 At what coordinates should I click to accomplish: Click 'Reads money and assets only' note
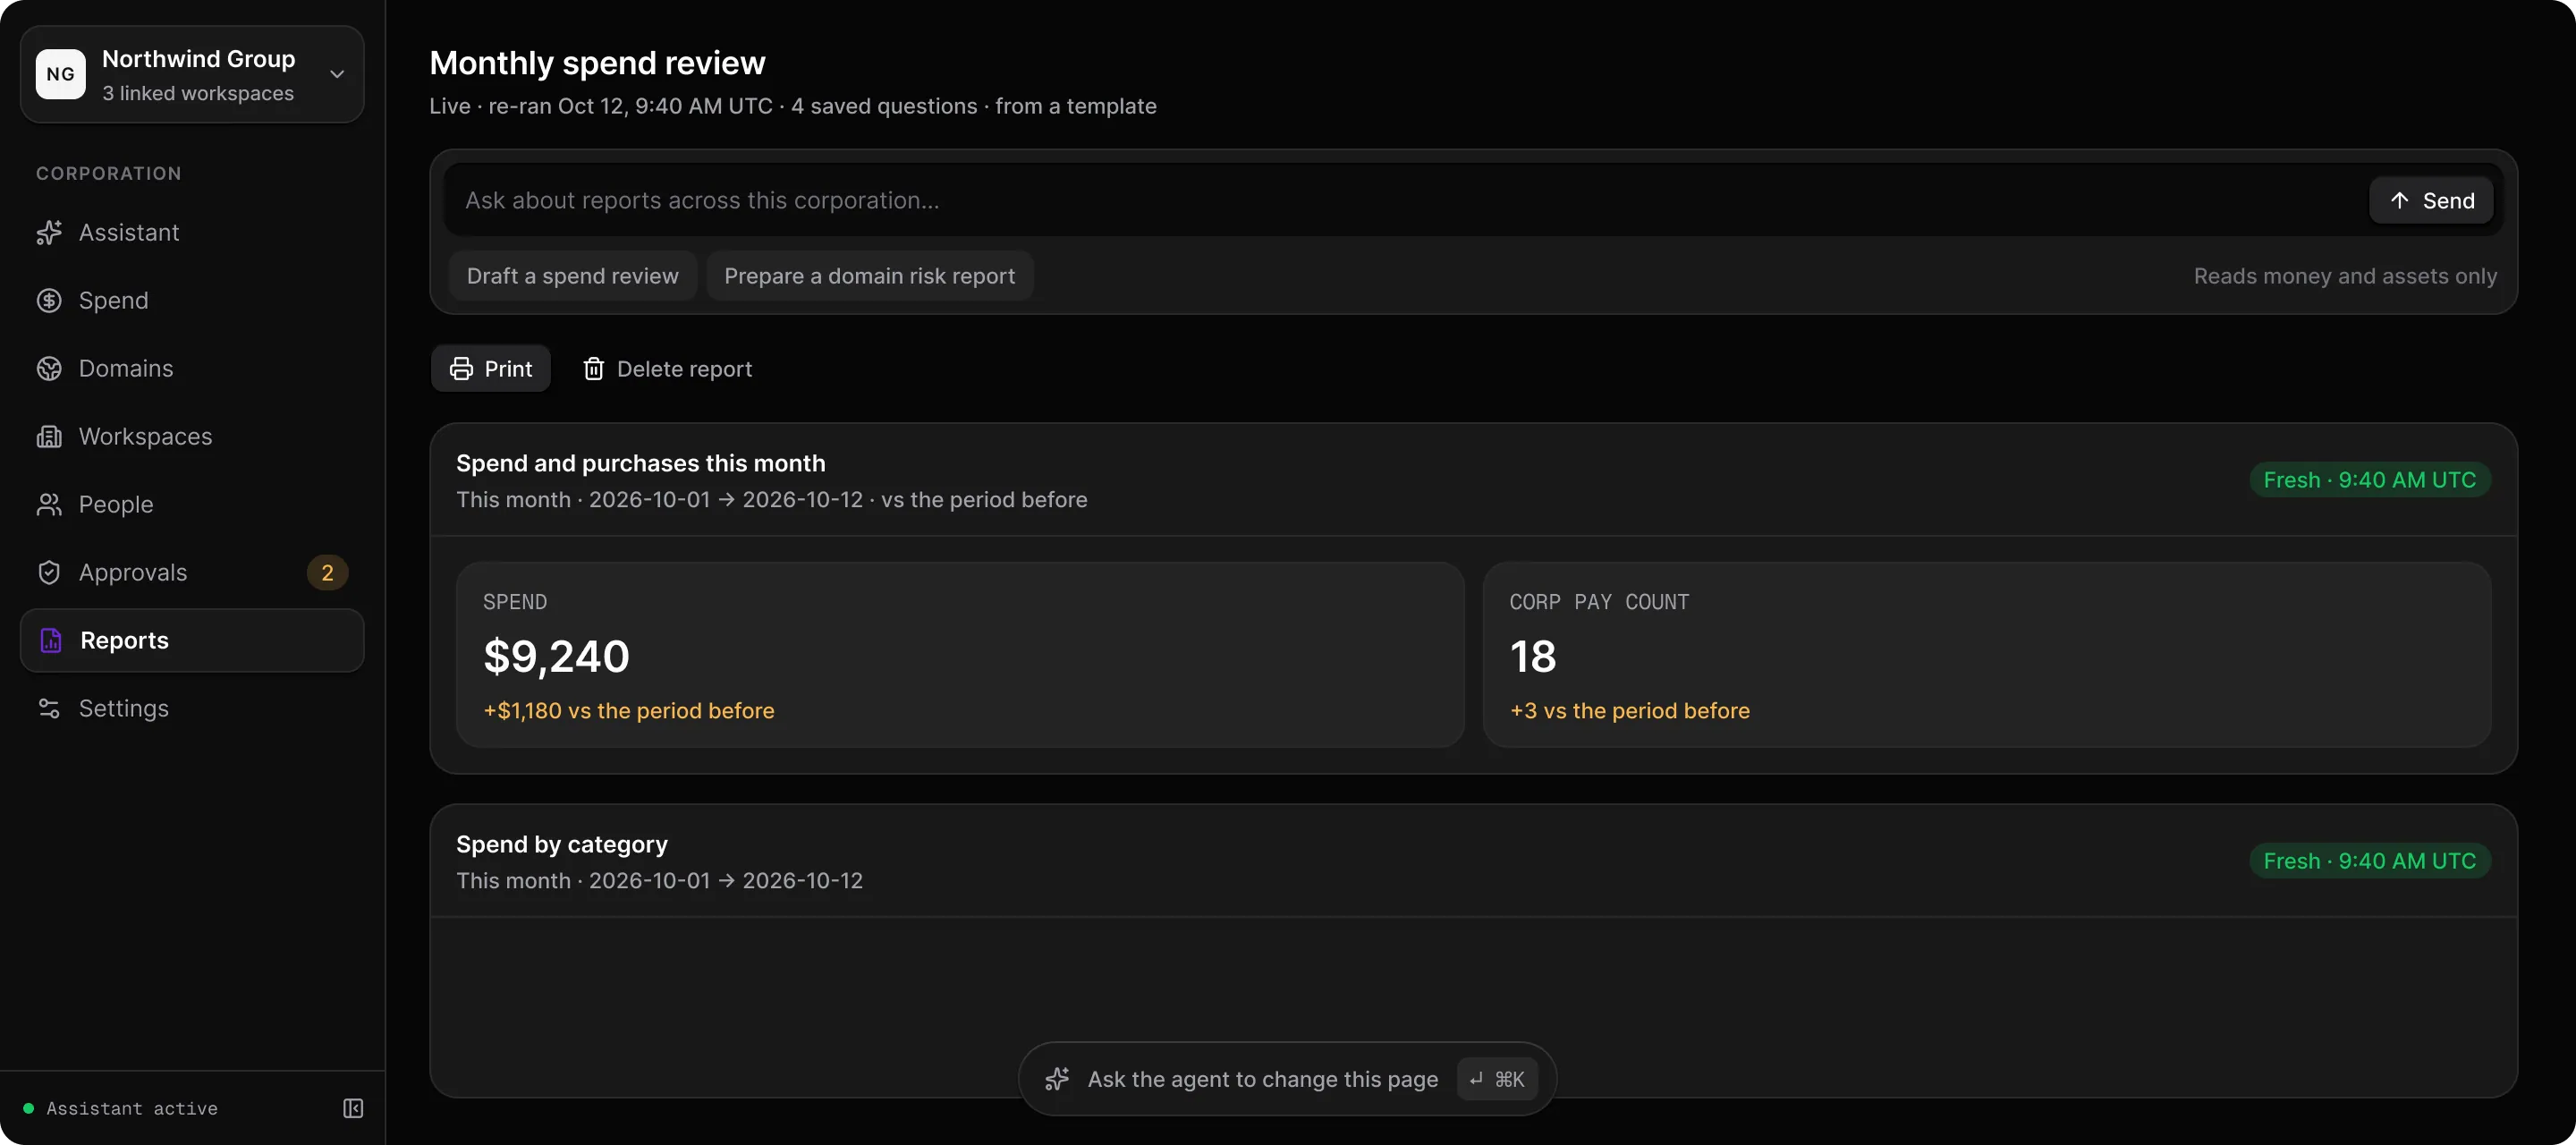(2344, 276)
